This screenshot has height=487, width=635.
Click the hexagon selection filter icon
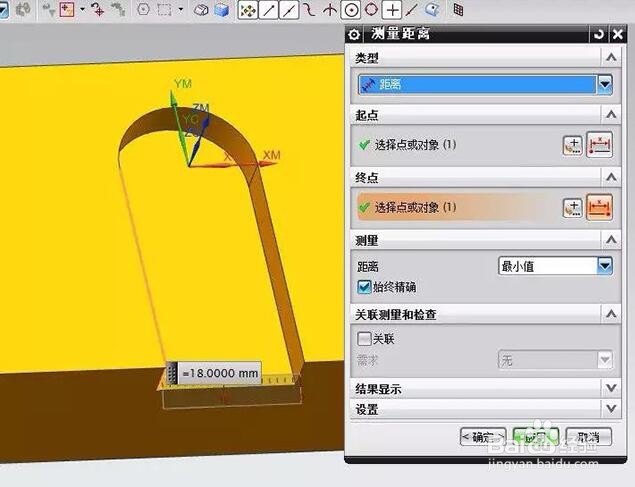(143, 10)
